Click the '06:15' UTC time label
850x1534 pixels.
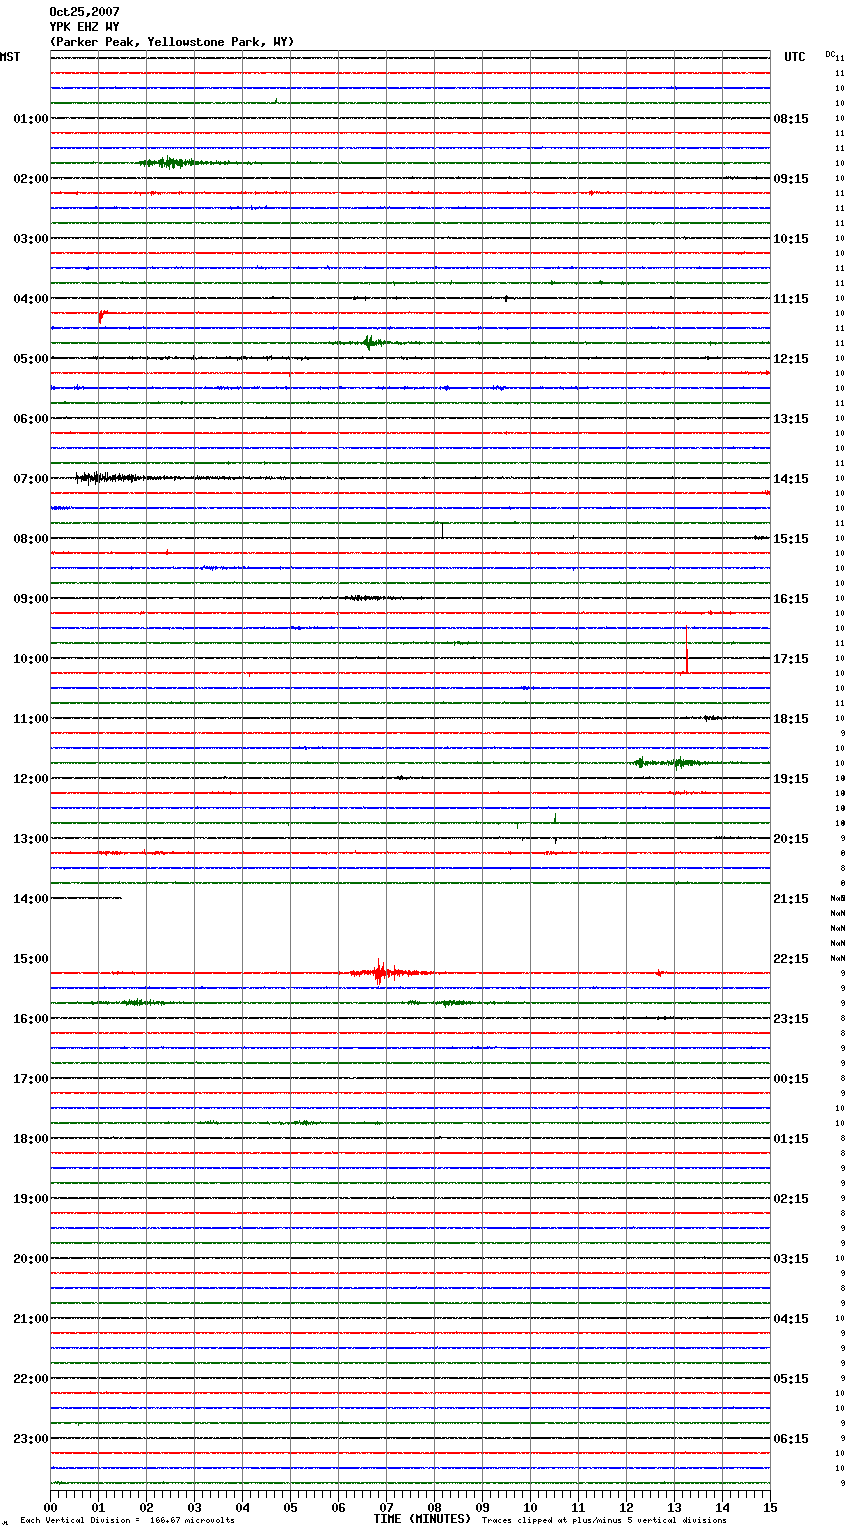tap(791, 1439)
